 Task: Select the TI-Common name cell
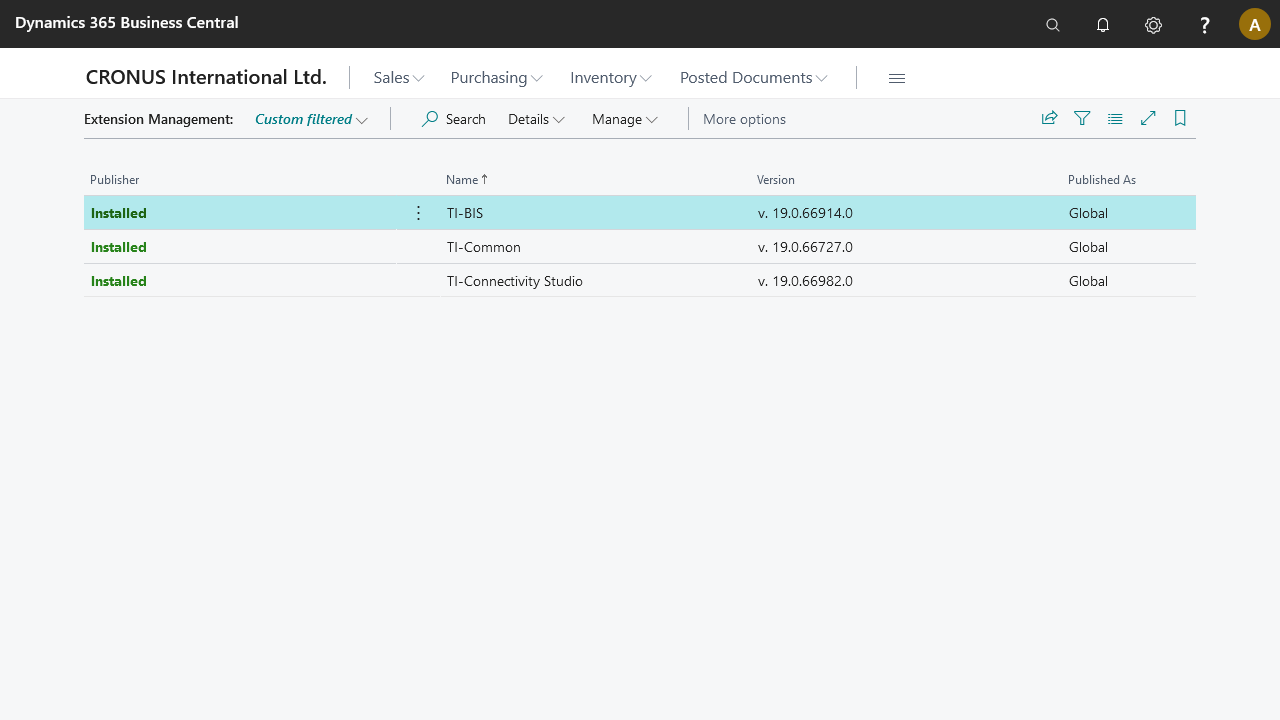[x=484, y=247]
